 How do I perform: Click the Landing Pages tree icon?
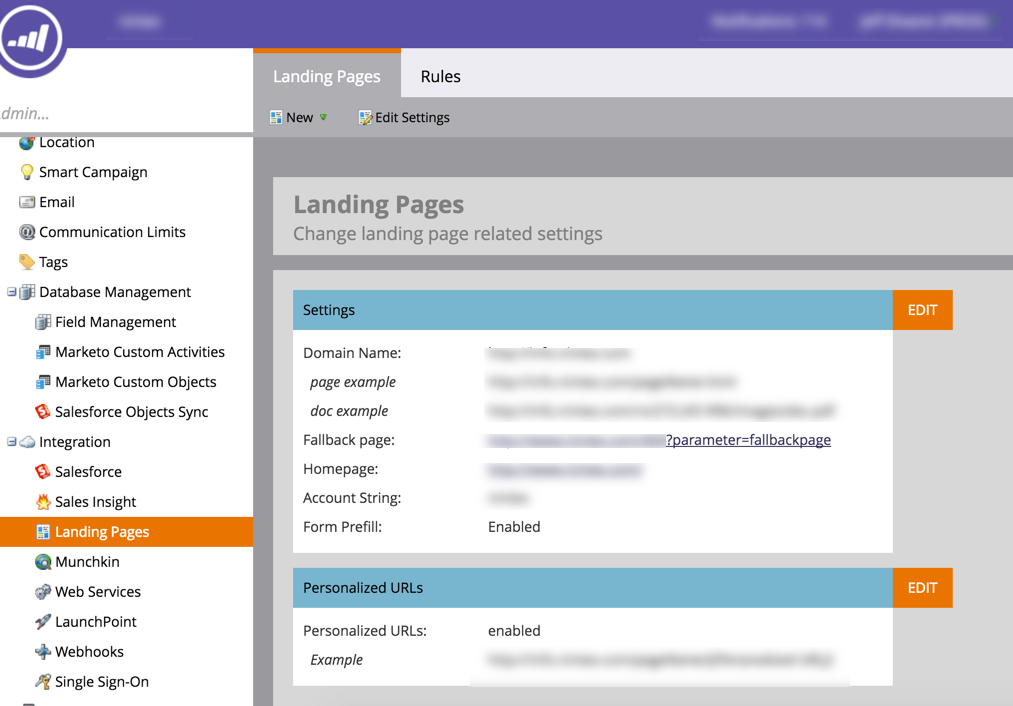[43, 532]
